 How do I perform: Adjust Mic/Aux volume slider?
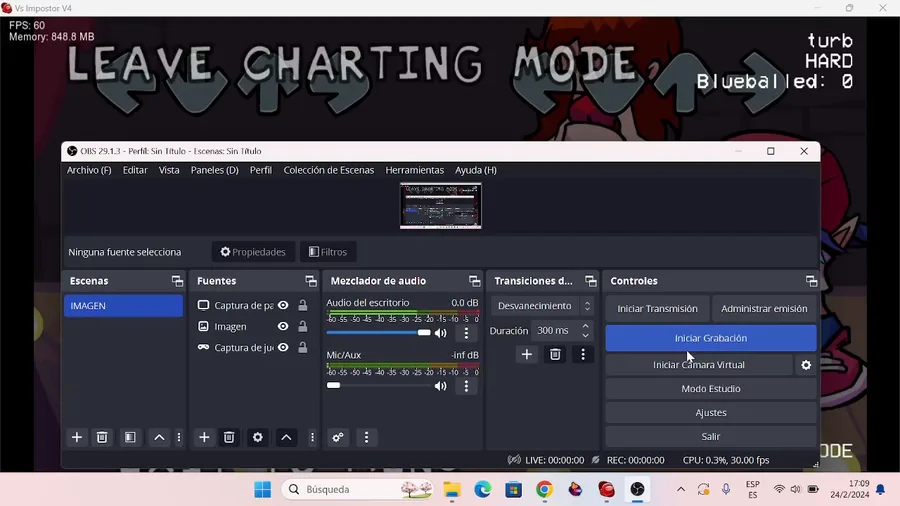click(378, 386)
